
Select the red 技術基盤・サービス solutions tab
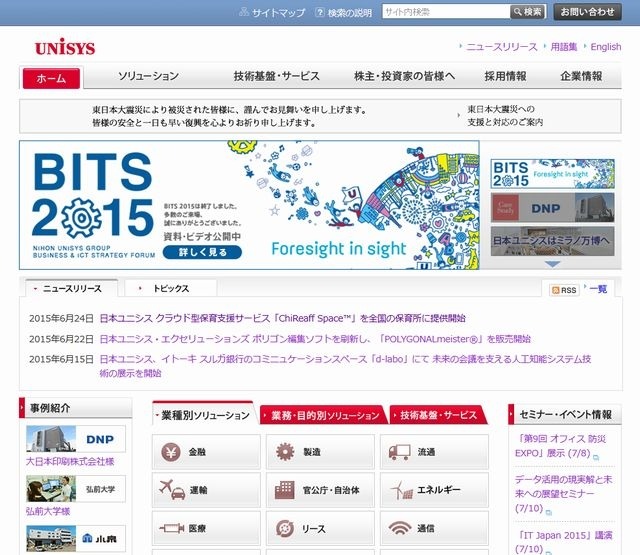click(438, 415)
